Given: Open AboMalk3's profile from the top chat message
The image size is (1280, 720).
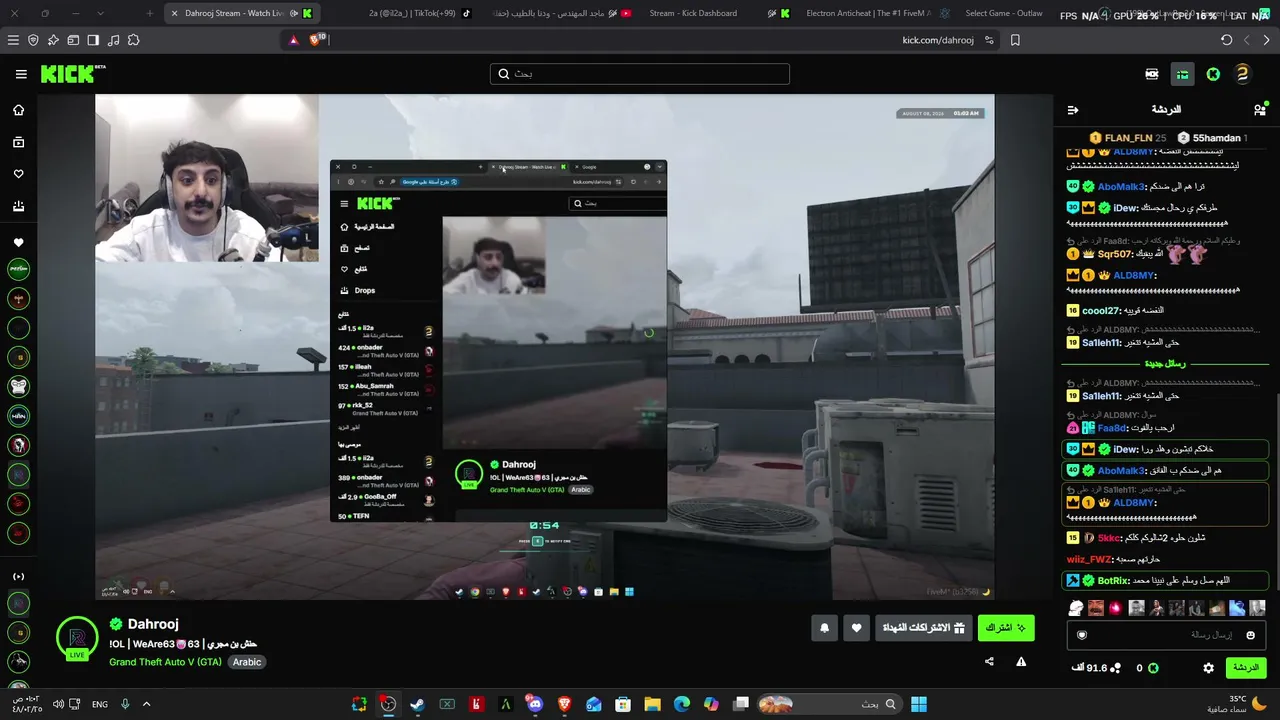Looking at the screenshot, I should coord(1120,187).
